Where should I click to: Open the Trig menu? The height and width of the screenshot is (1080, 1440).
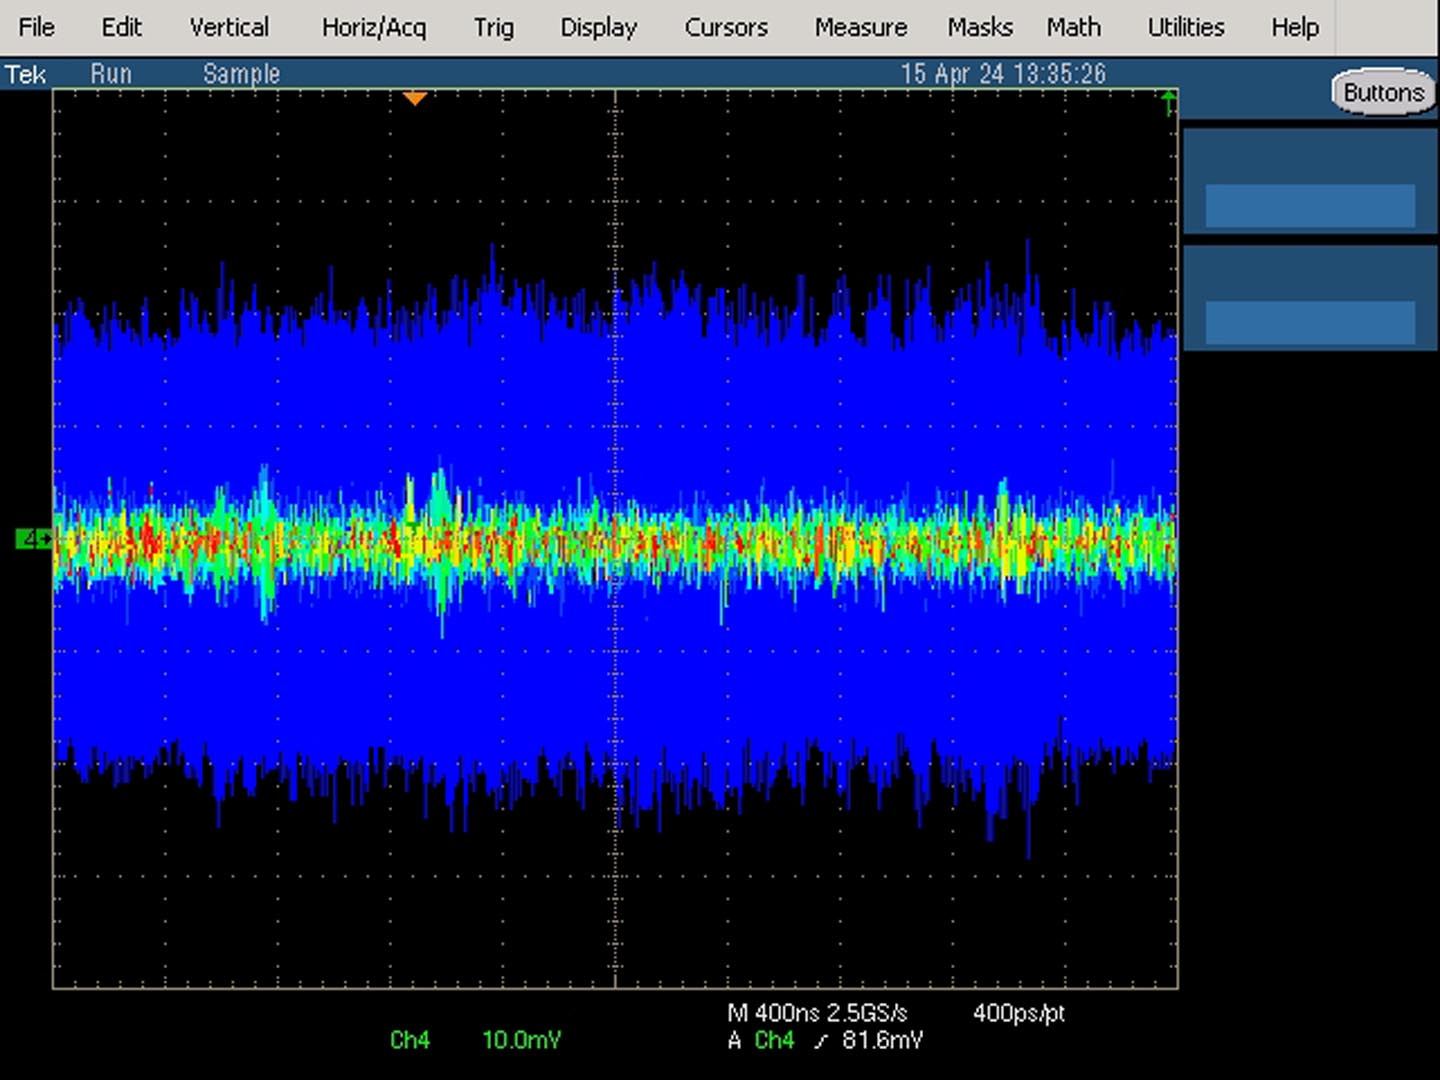pyautogui.click(x=493, y=27)
